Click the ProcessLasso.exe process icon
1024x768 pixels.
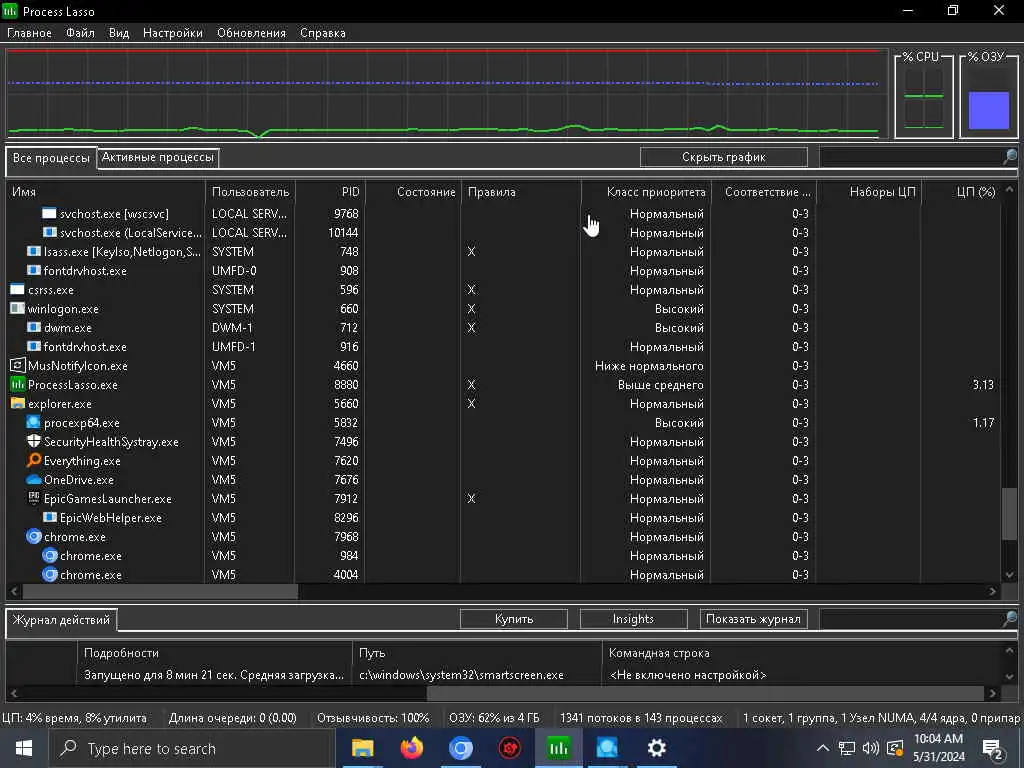tap(18, 385)
